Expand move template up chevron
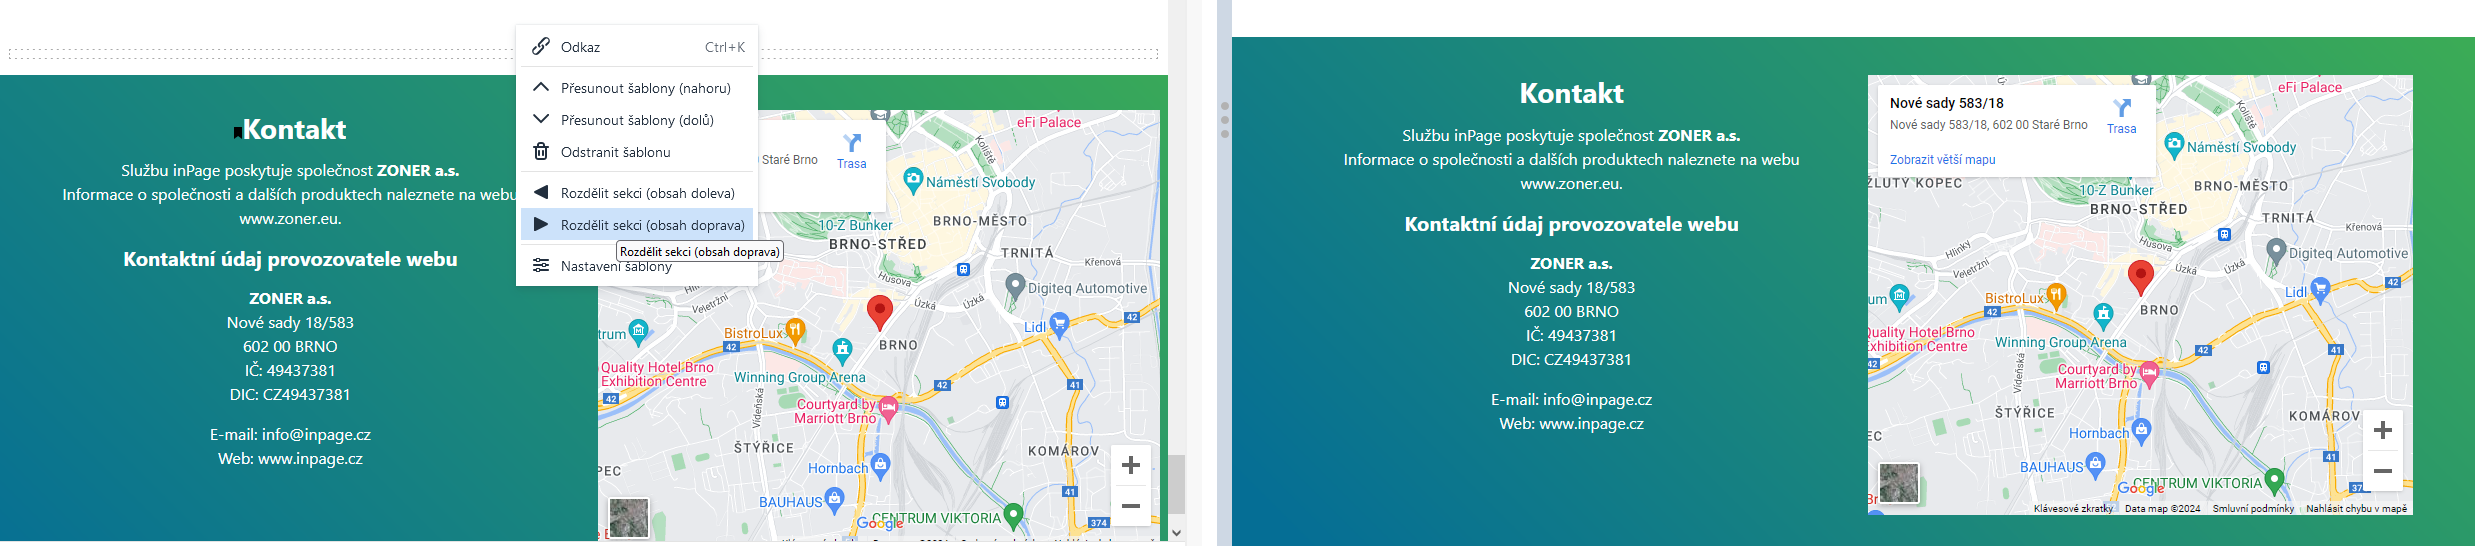The height and width of the screenshot is (546, 2475). 541,88
